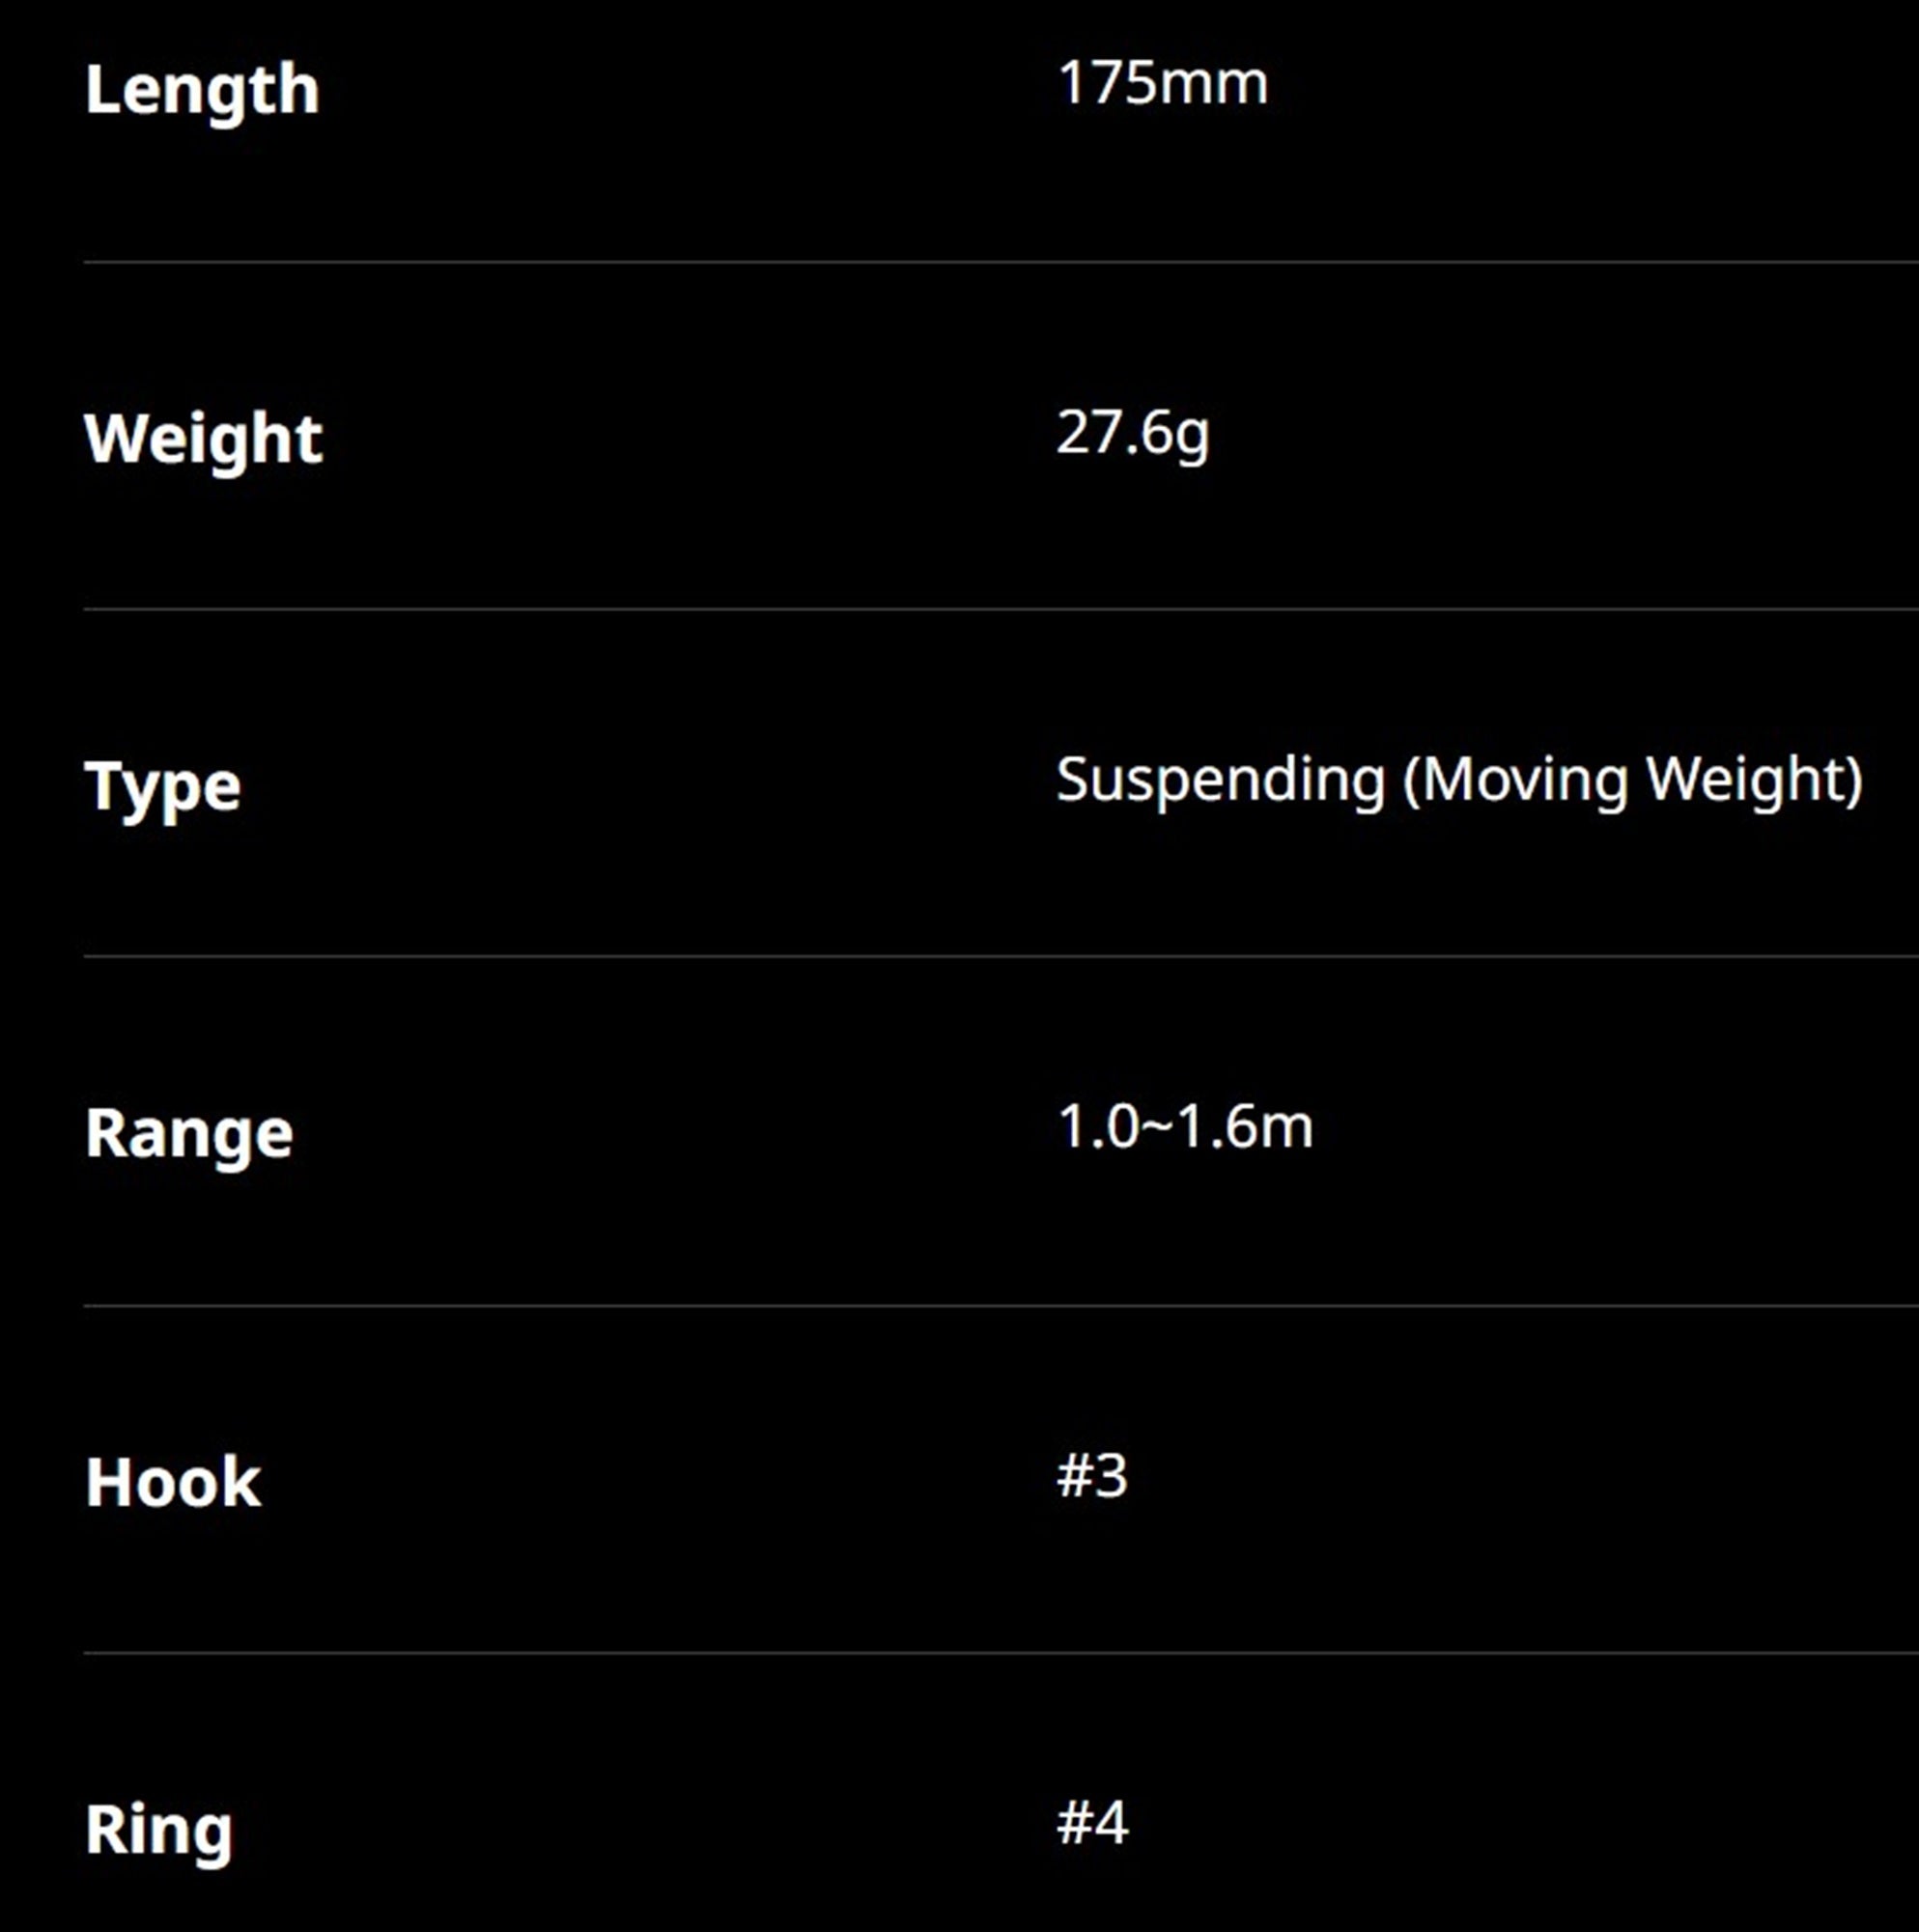Viewport: 1919px width, 1932px height.
Task: Click the Length specification label
Action: pyautogui.click(x=202, y=92)
